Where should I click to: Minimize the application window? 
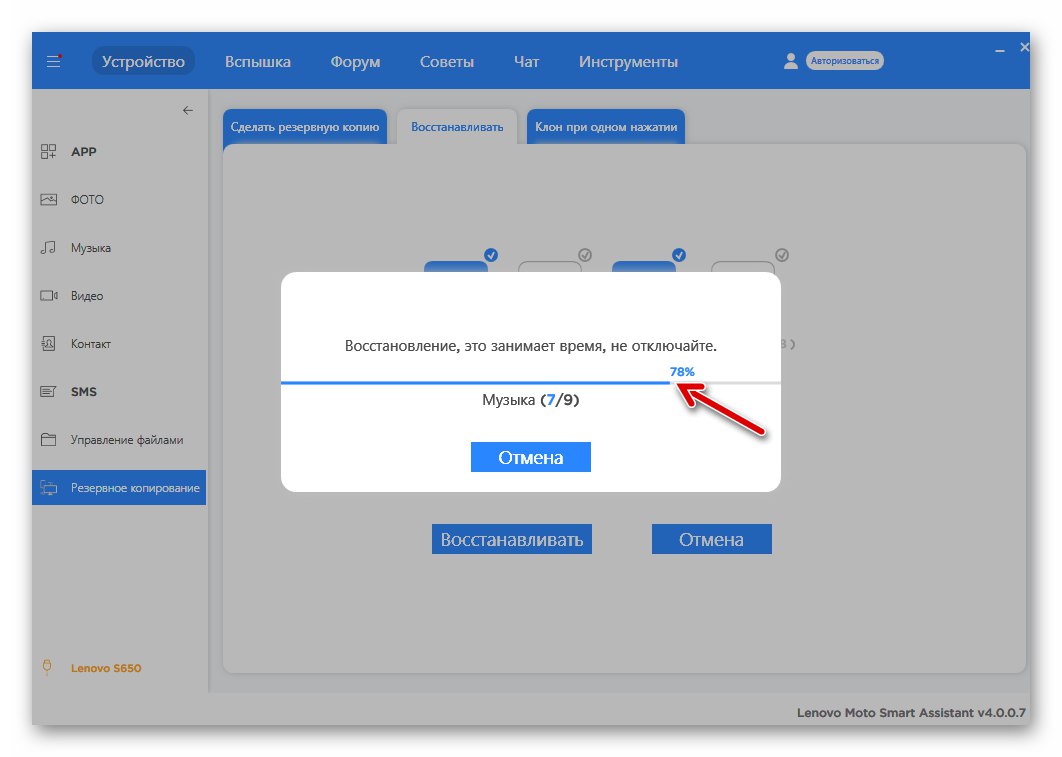click(1000, 51)
